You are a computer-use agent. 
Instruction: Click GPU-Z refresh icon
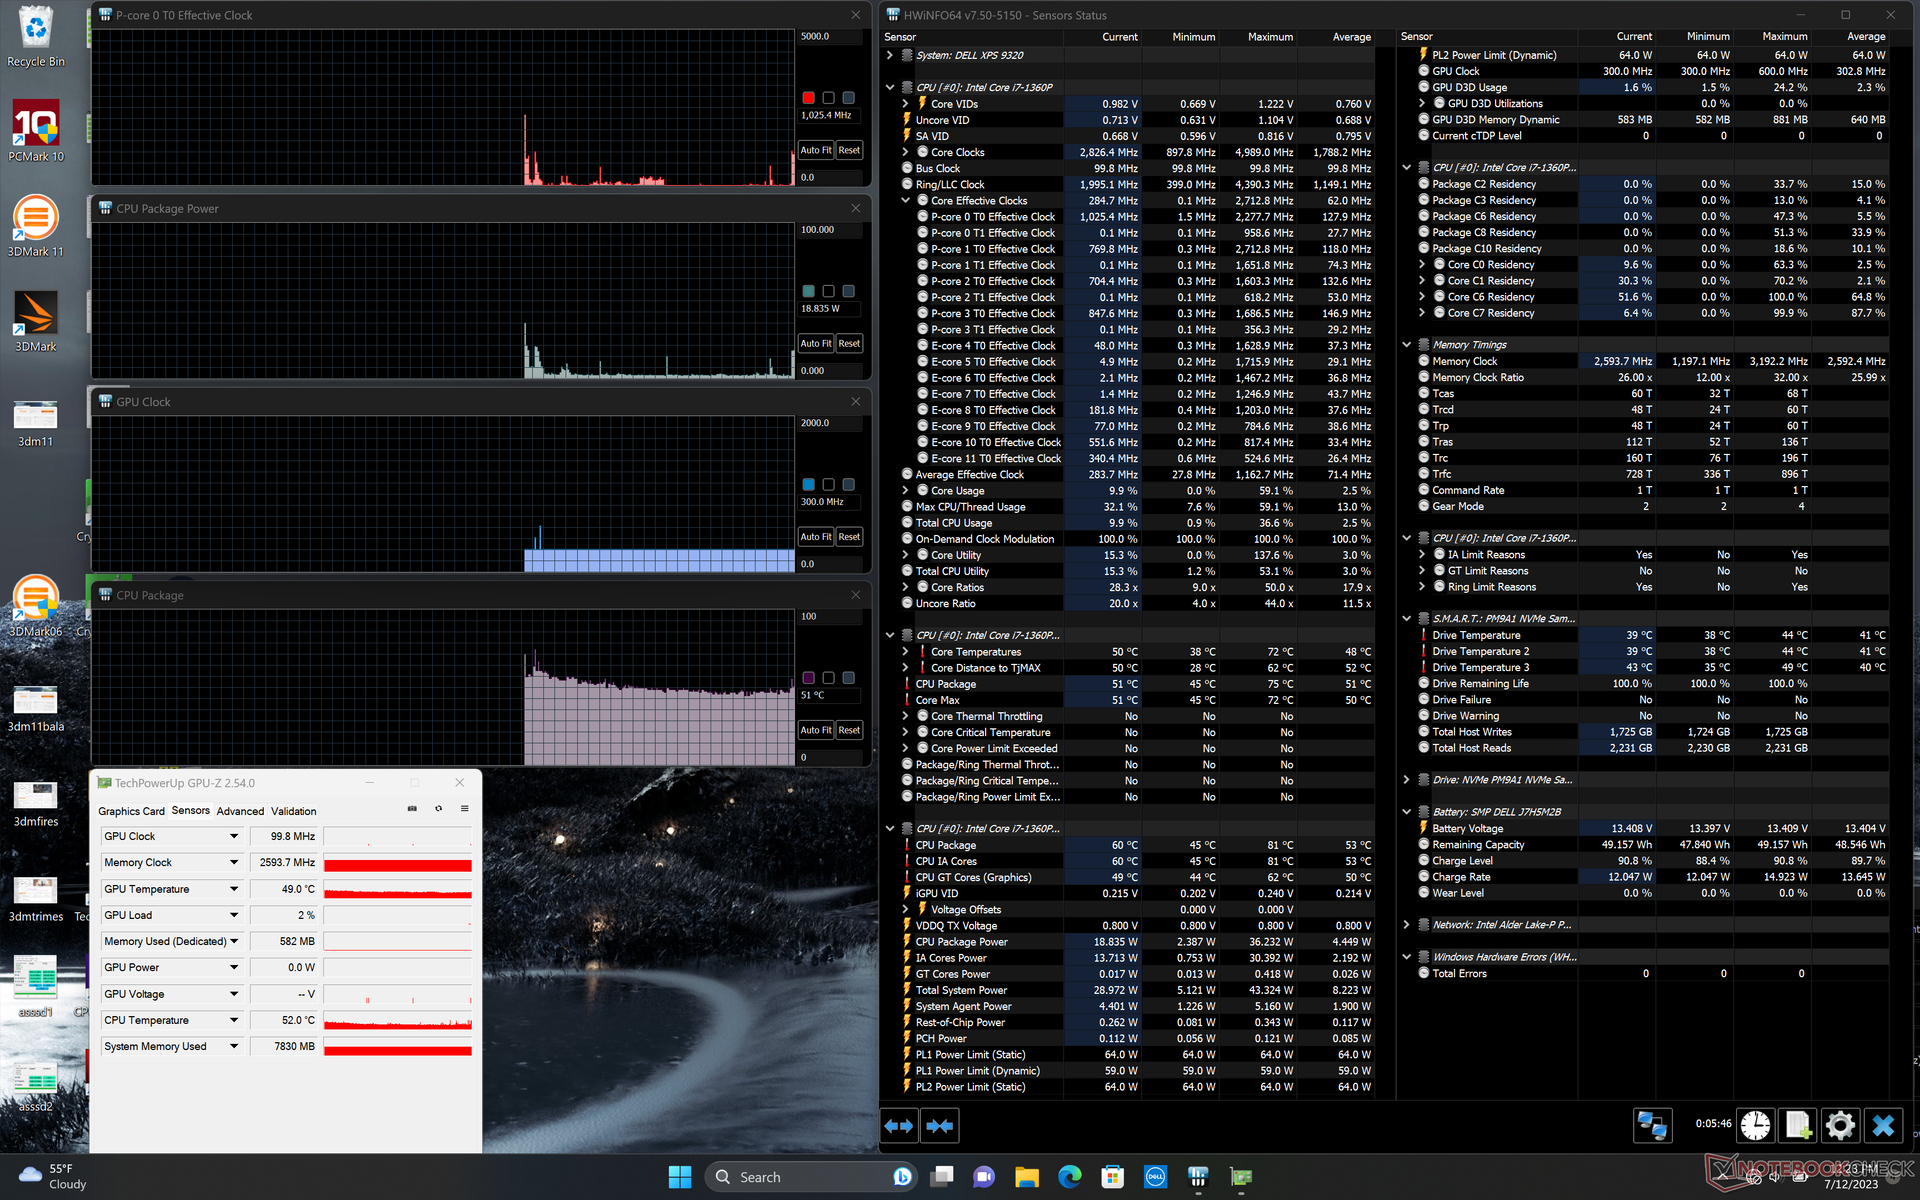tap(438, 809)
